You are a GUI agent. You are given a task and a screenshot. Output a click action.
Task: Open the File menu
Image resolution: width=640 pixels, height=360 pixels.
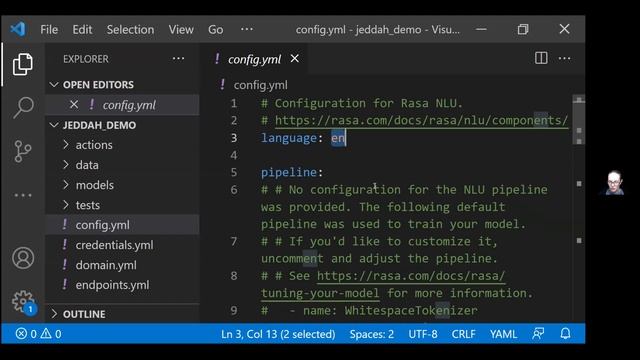click(x=49, y=29)
